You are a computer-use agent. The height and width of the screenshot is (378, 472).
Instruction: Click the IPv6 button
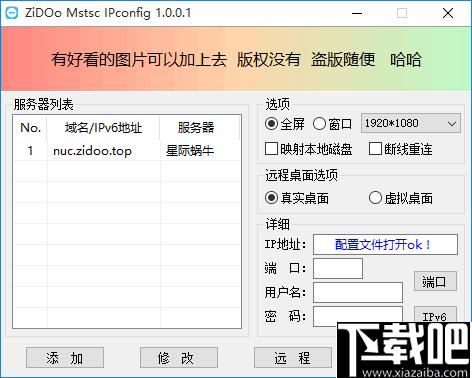(435, 315)
